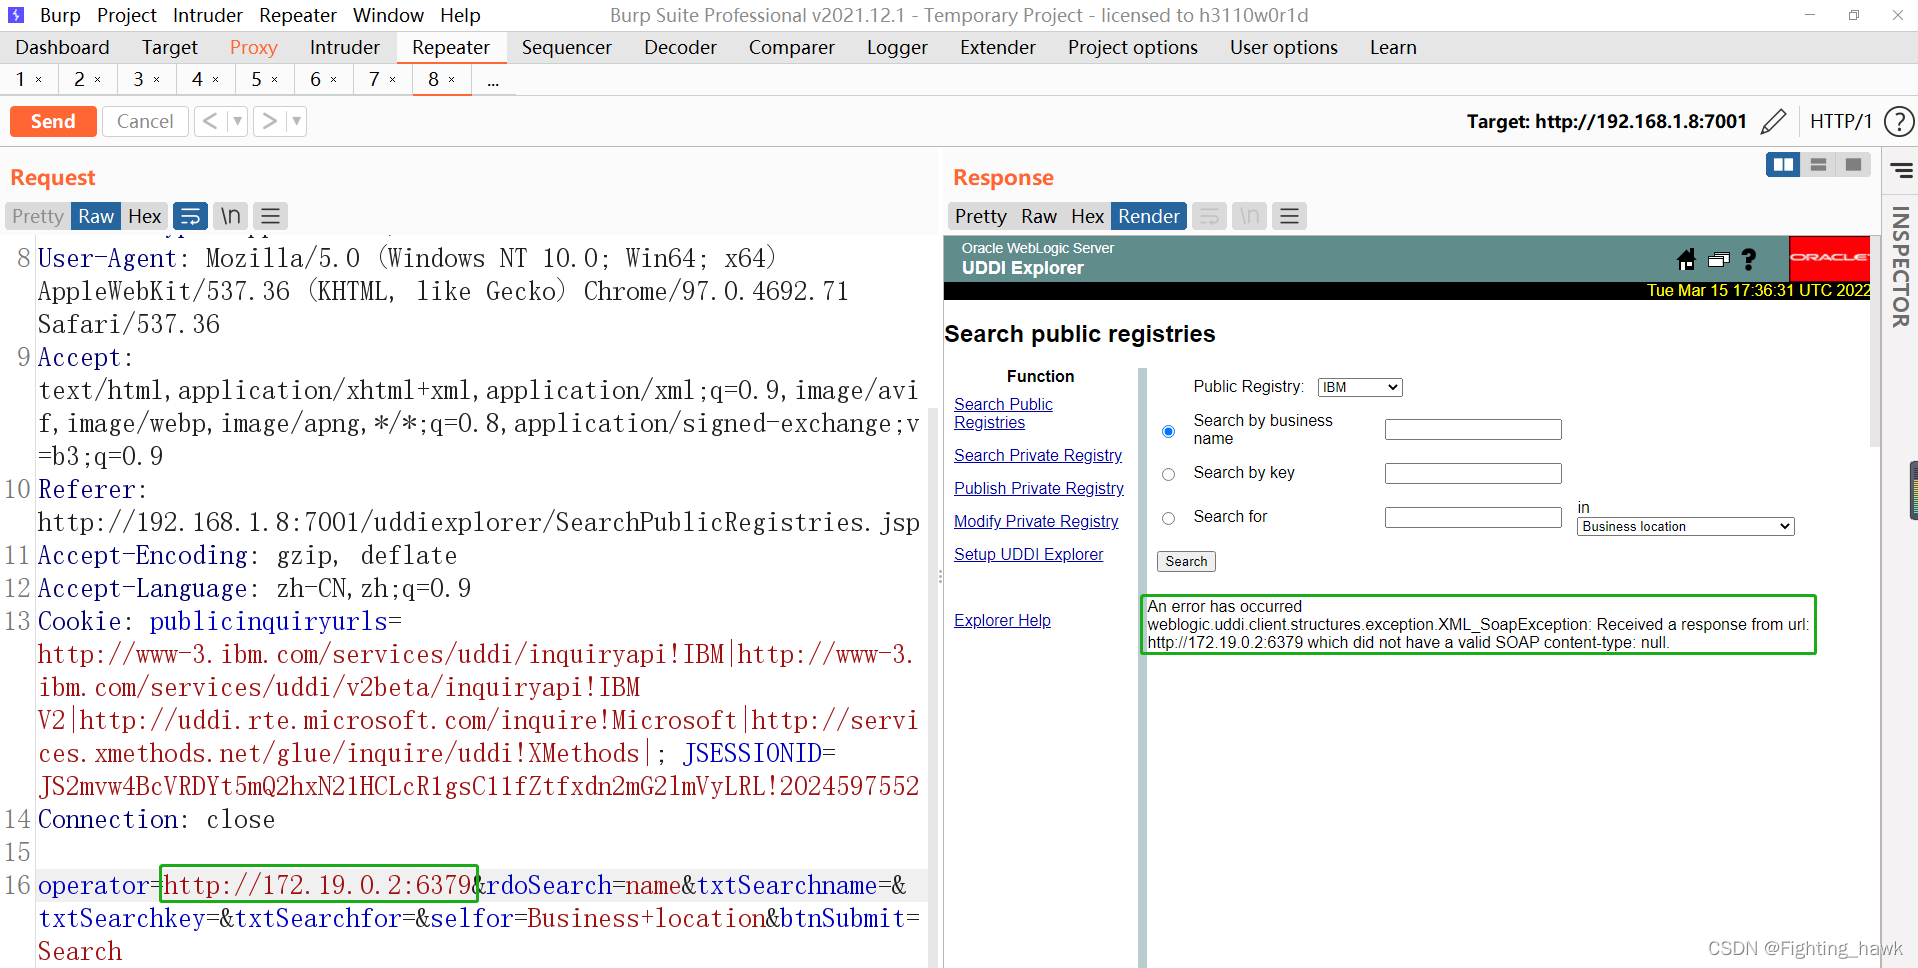Viewport: 1918px width, 968px height.
Task: Toggle response \n characters icon
Action: click(1249, 216)
